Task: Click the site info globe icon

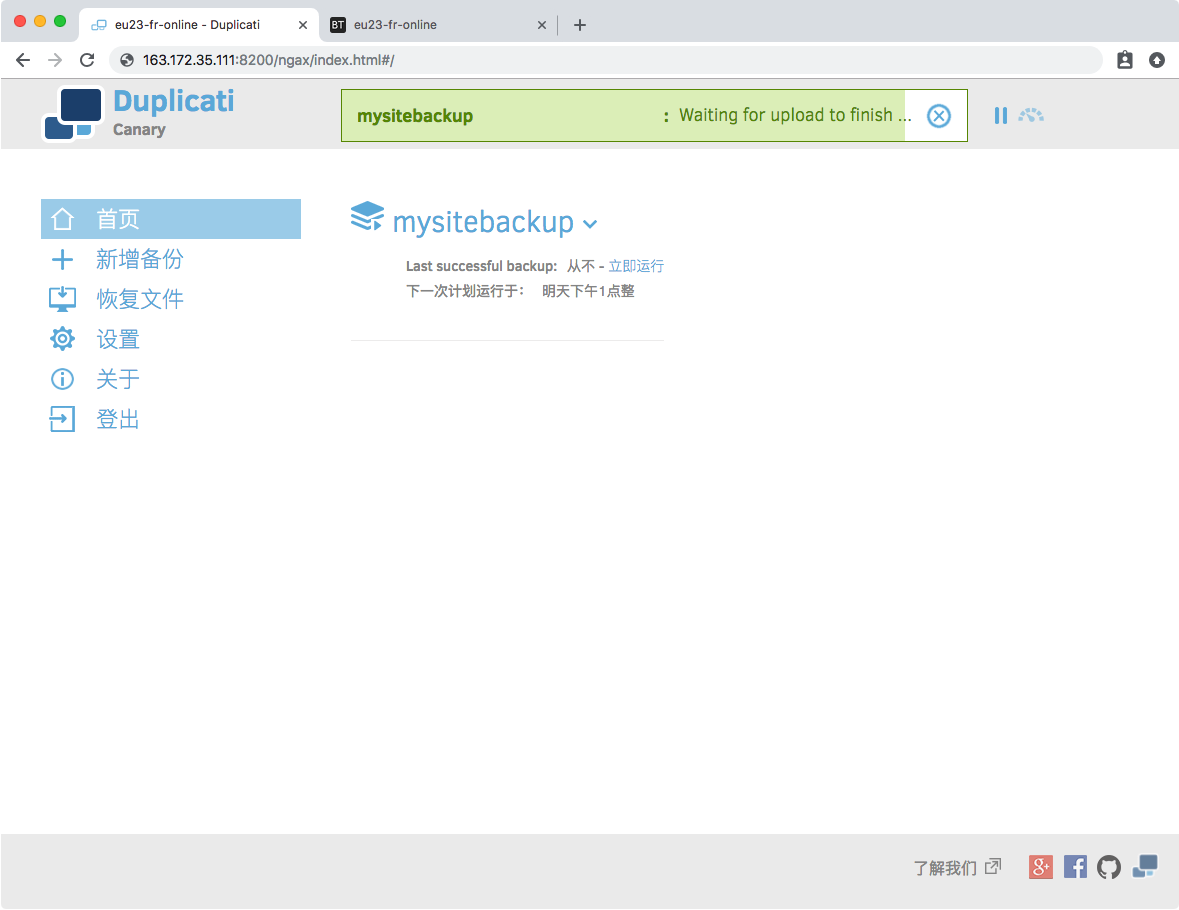Action: click(127, 60)
